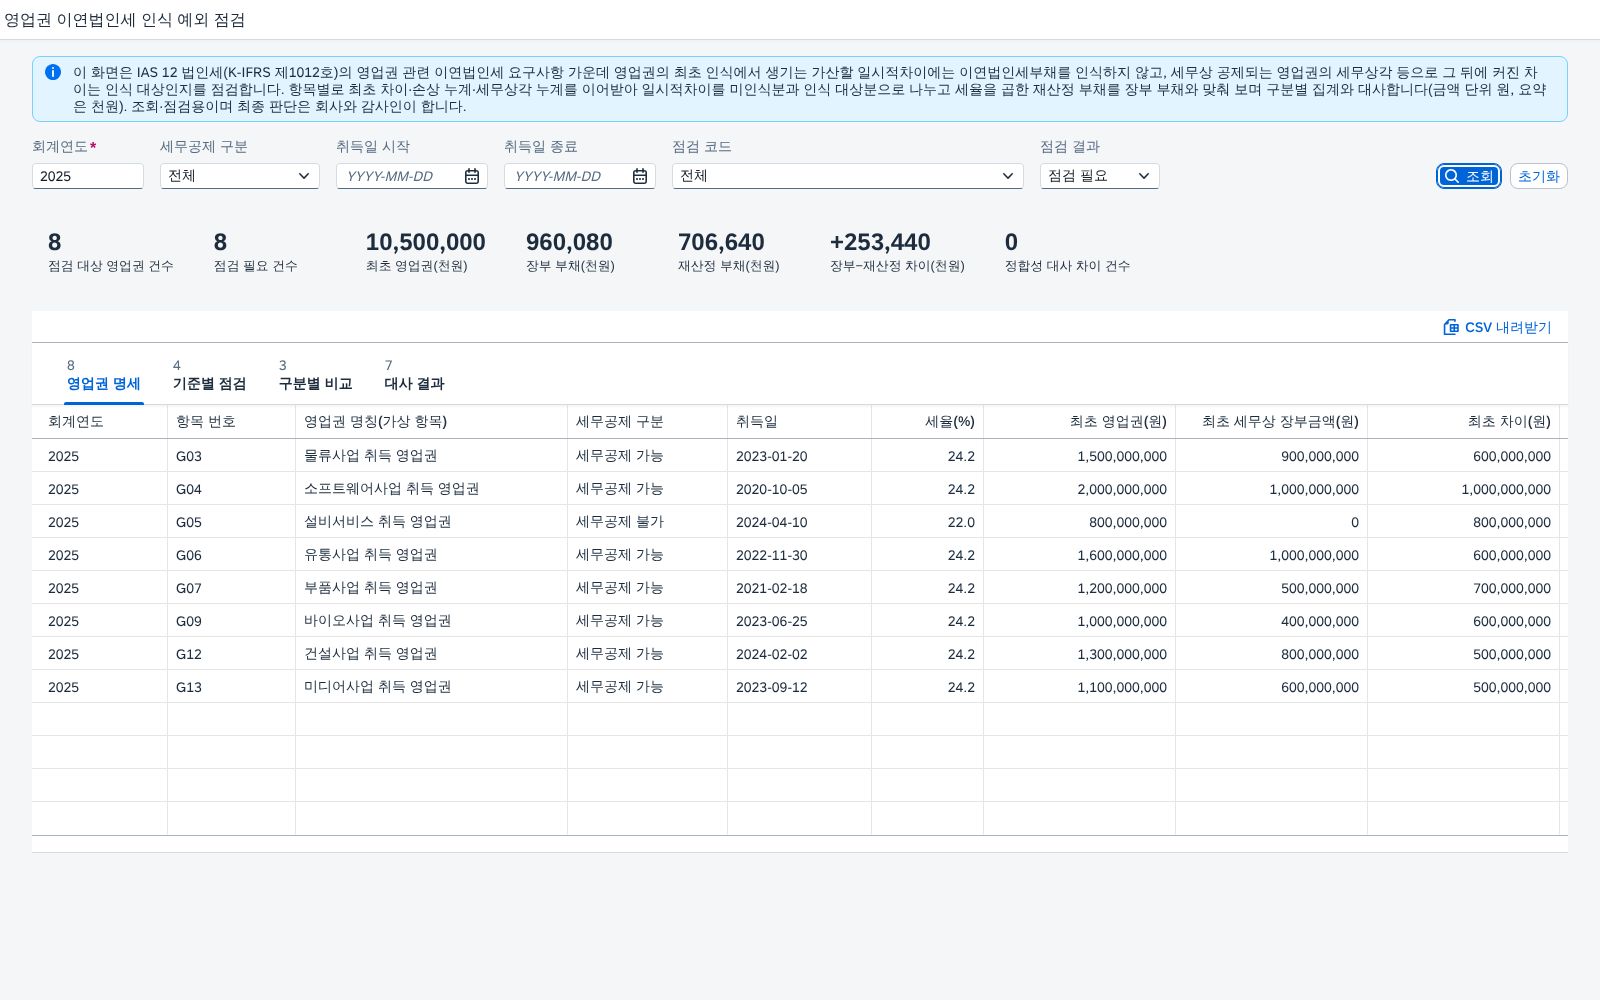Viewport: 1600px width, 1000px height.
Task: Open the 점검 코드 dropdown
Action: point(1008,176)
